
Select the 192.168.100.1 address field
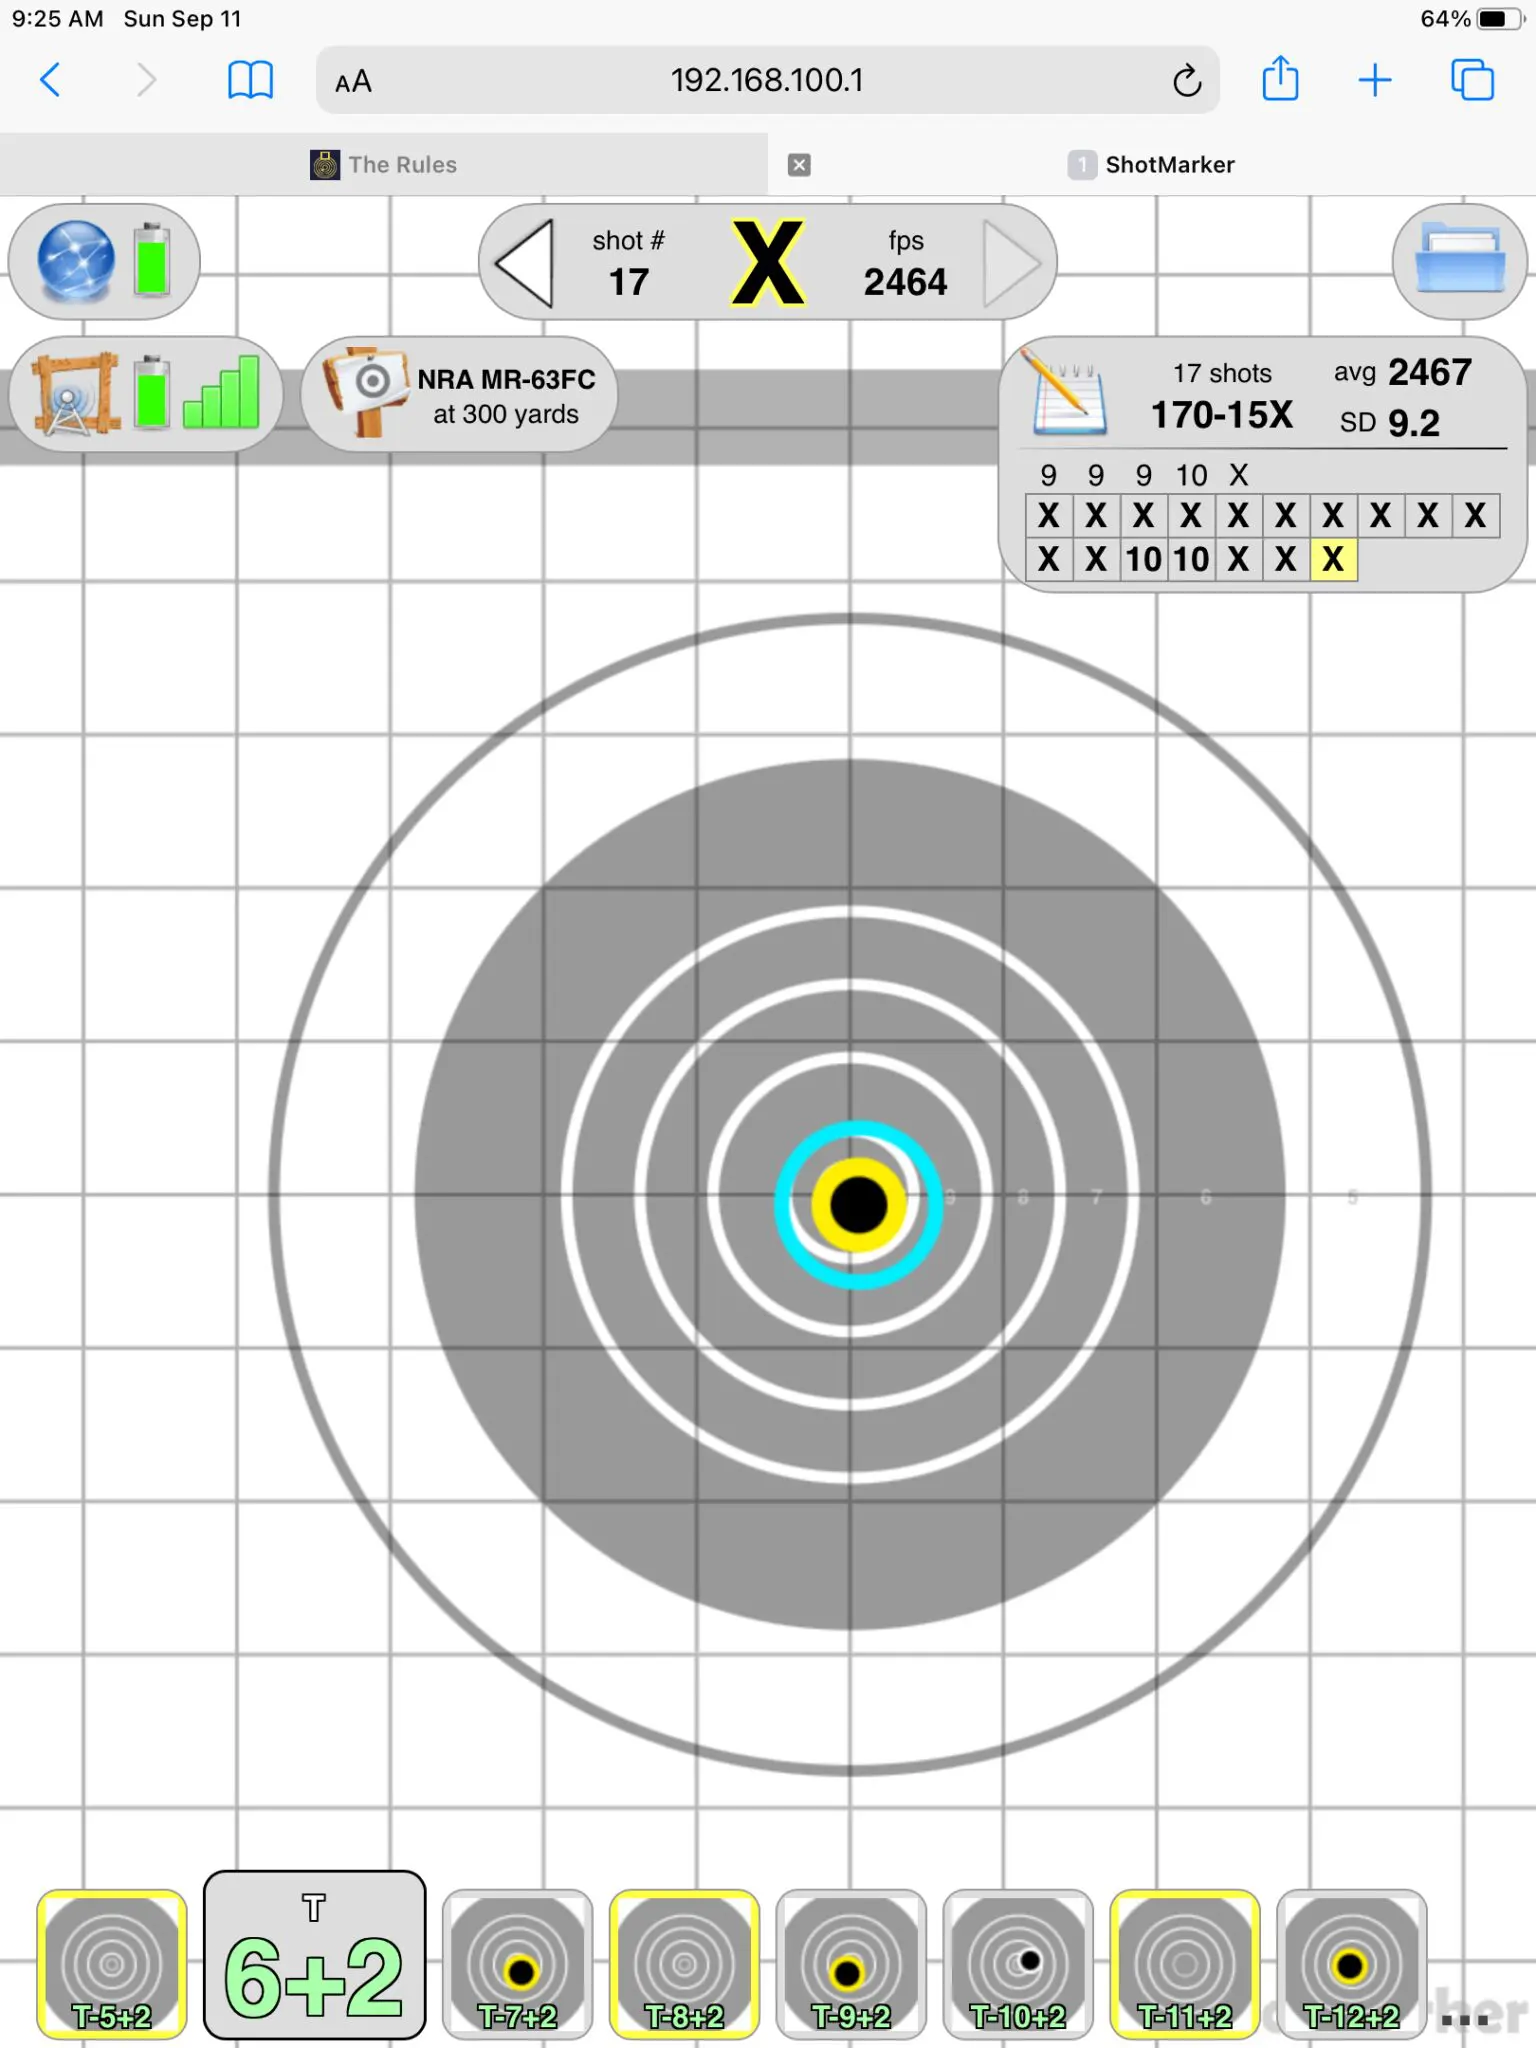pyautogui.click(x=767, y=80)
